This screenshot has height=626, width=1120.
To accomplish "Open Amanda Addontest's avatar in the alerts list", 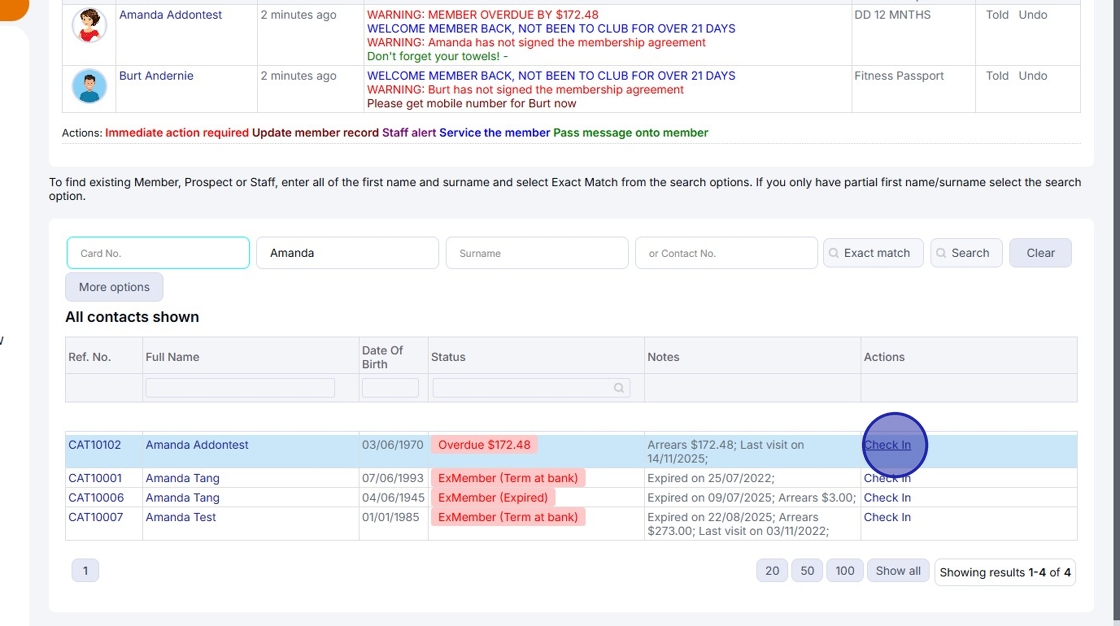I will coord(89,25).
